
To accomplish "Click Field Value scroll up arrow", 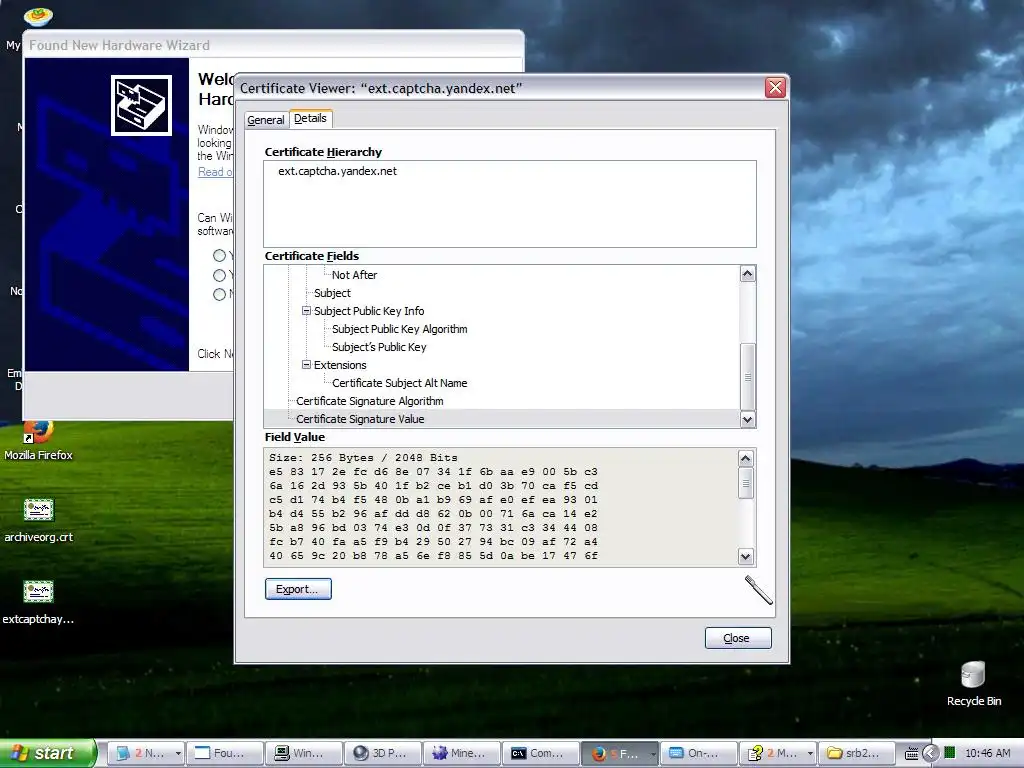I will pos(746,458).
